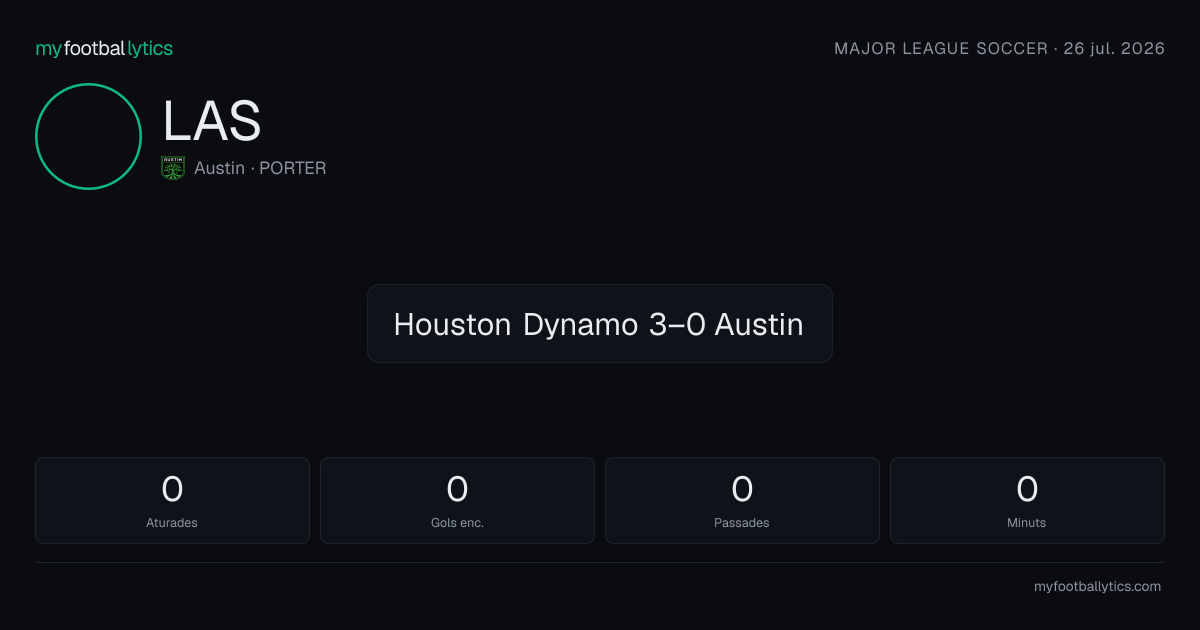The width and height of the screenshot is (1200, 630).
Task: Click the zero value above Passades
Action: [742, 489]
